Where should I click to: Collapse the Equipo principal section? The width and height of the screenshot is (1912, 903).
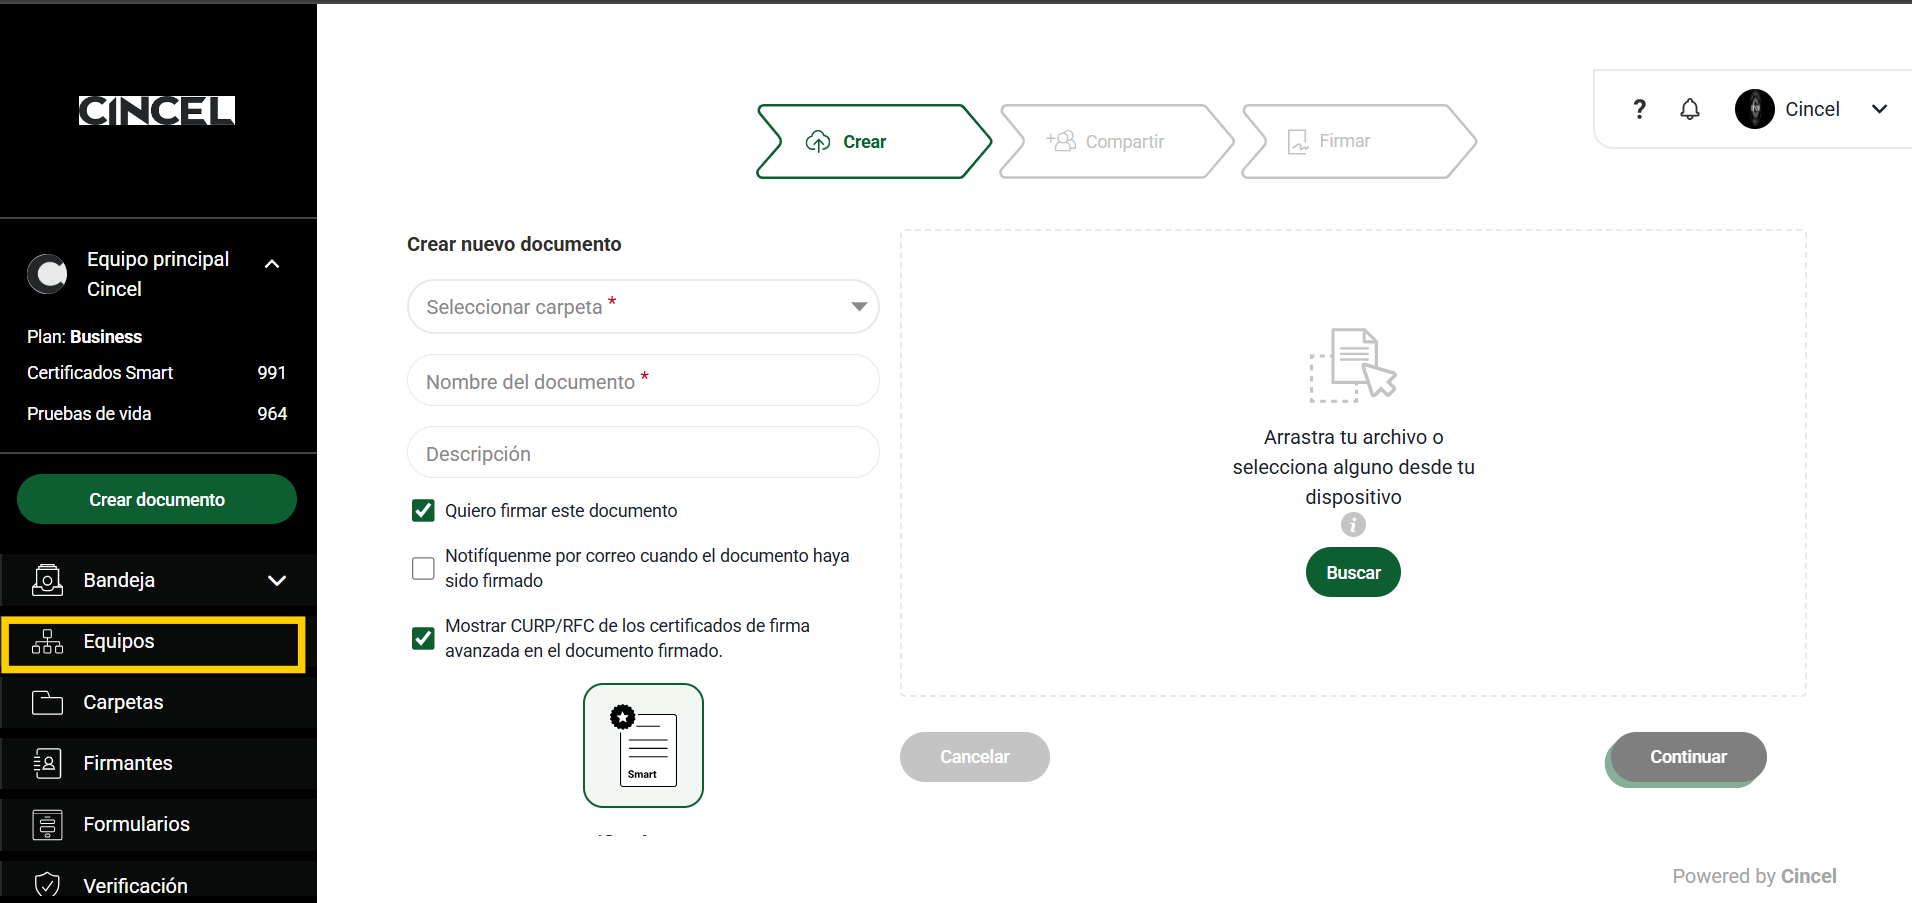(x=272, y=264)
